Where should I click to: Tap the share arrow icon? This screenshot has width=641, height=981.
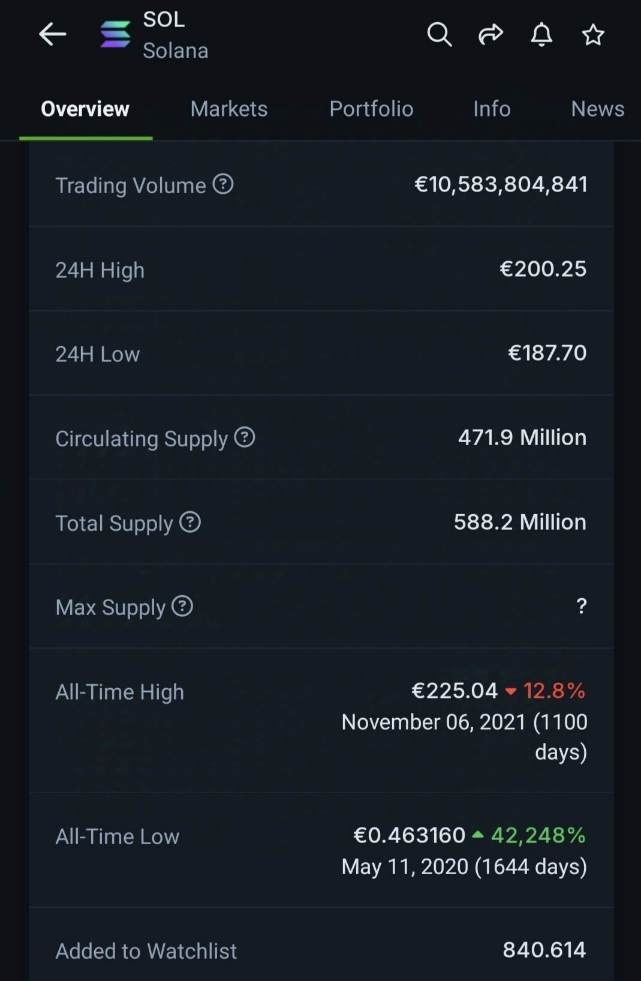490,34
